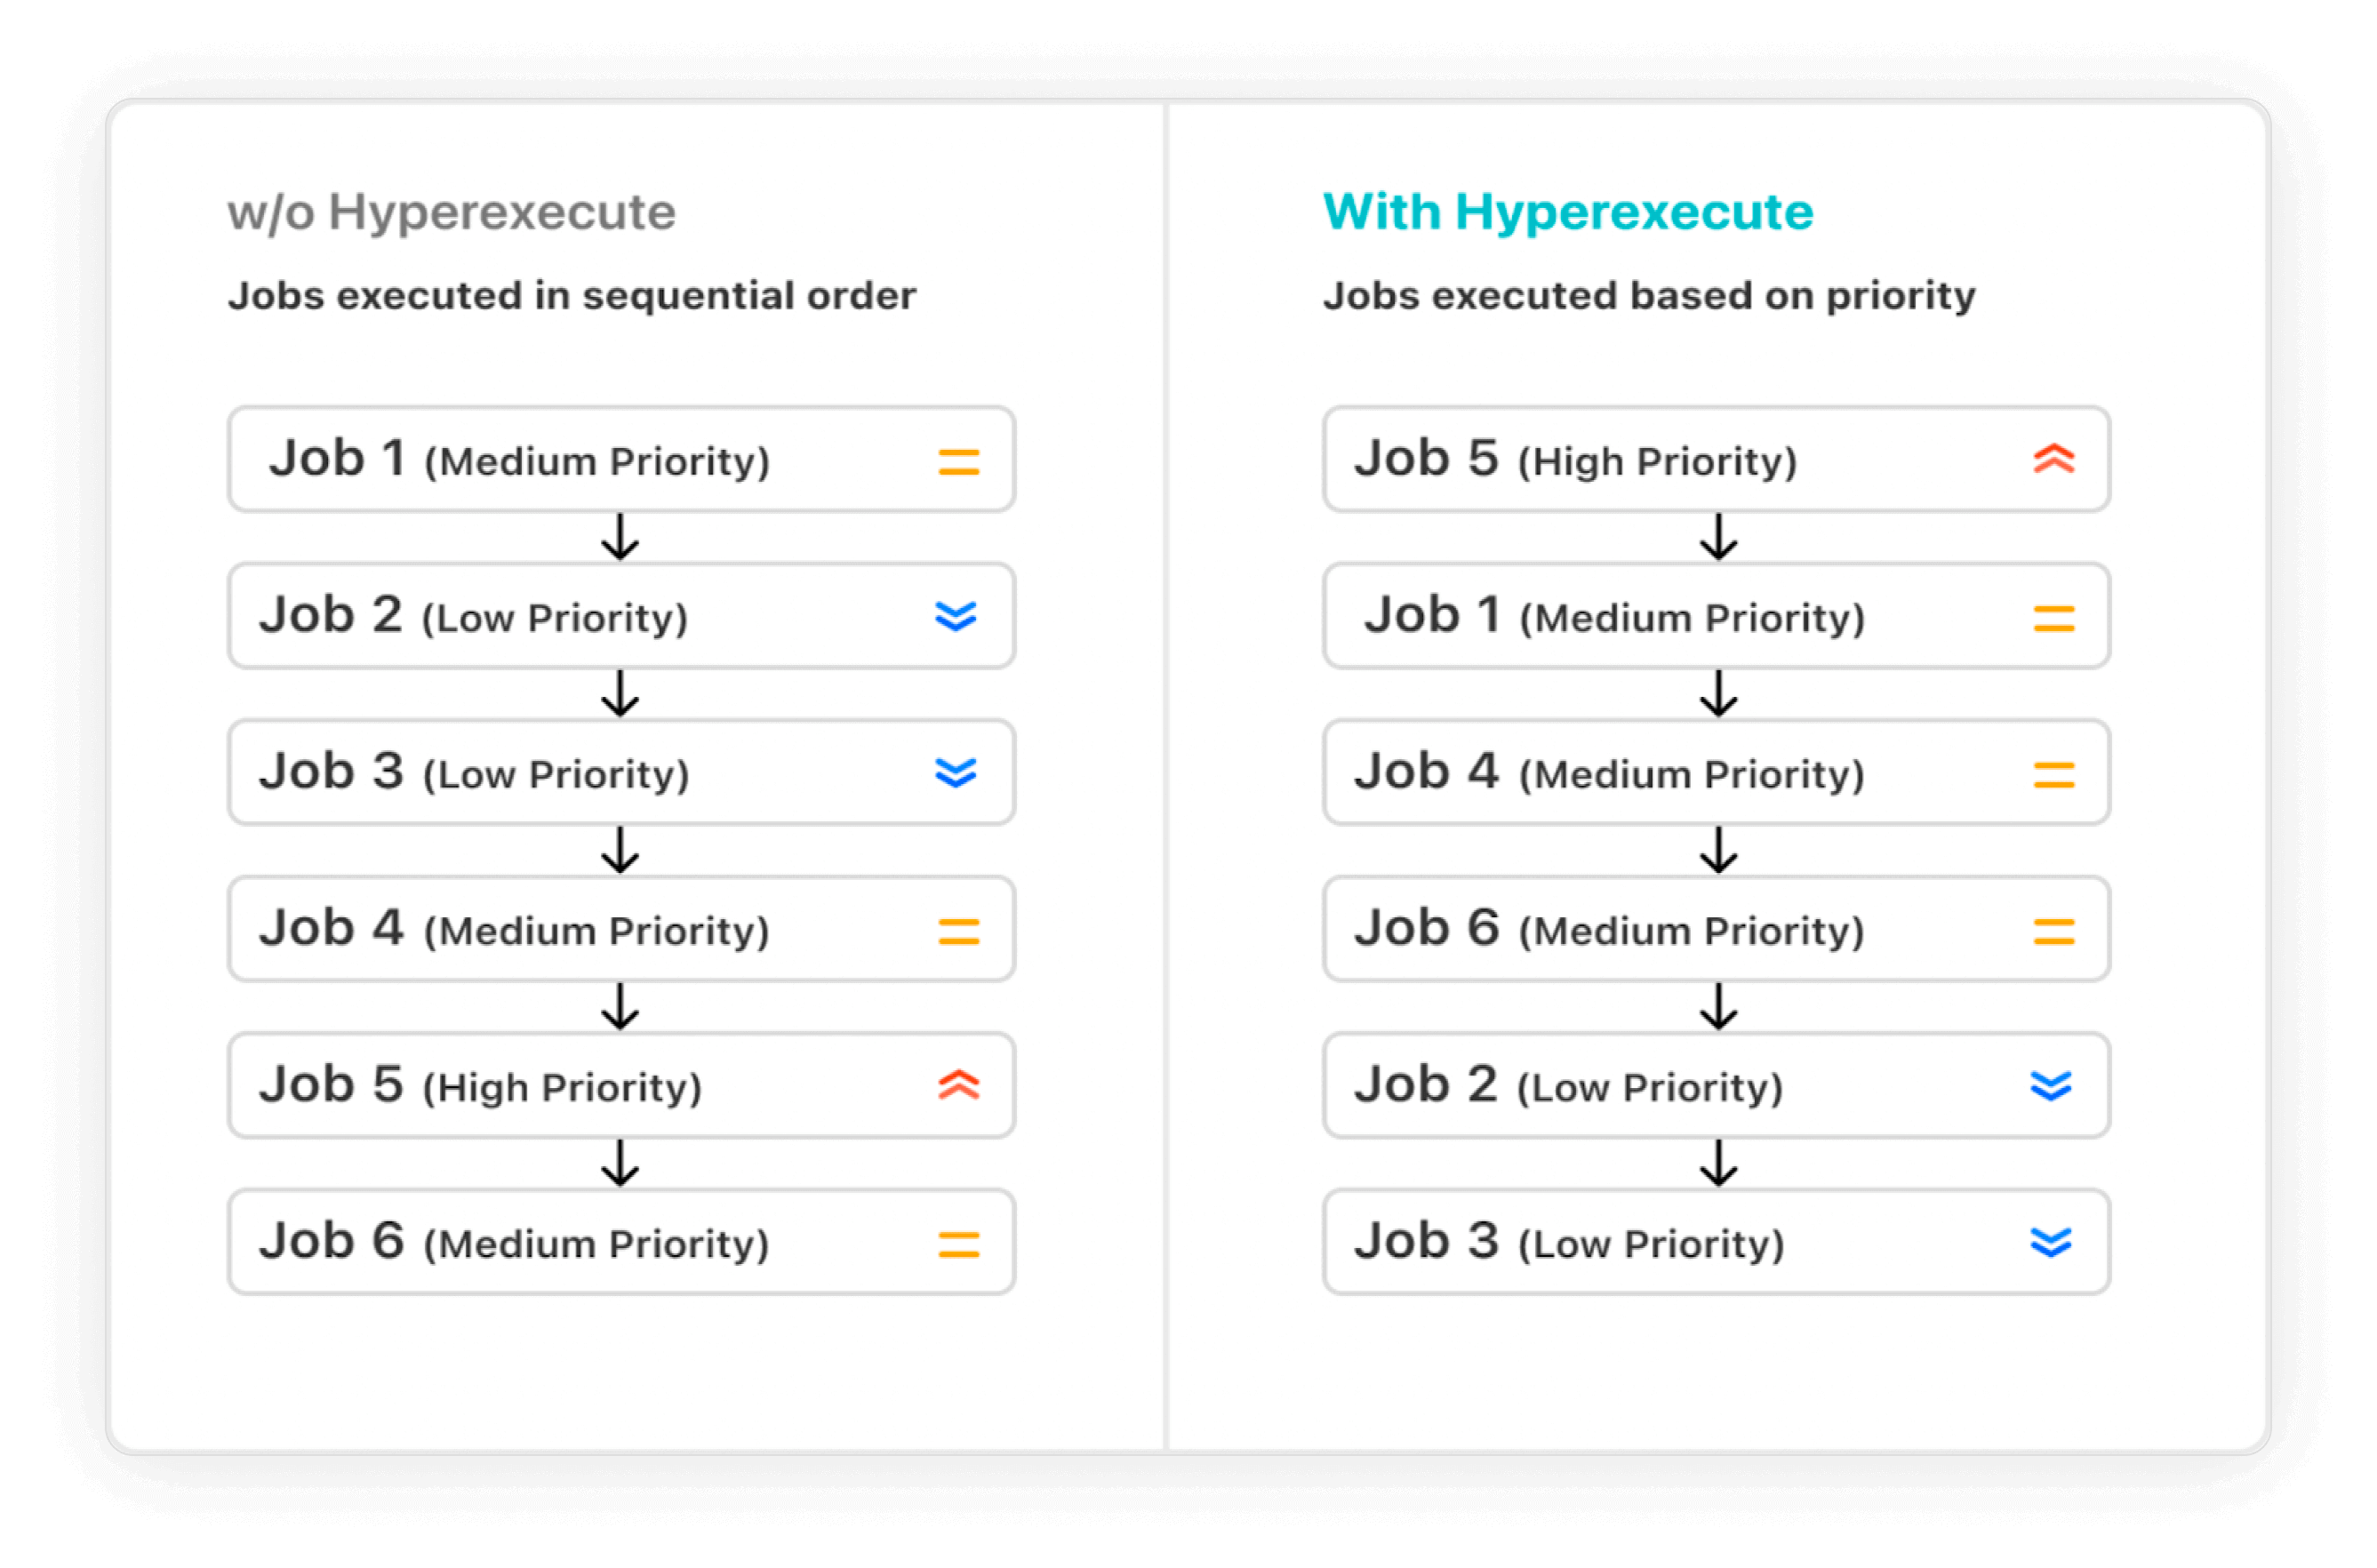Click the blue low-priority icon on right-side Job 3
2377x1568 pixels.
tap(2050, 1242)
